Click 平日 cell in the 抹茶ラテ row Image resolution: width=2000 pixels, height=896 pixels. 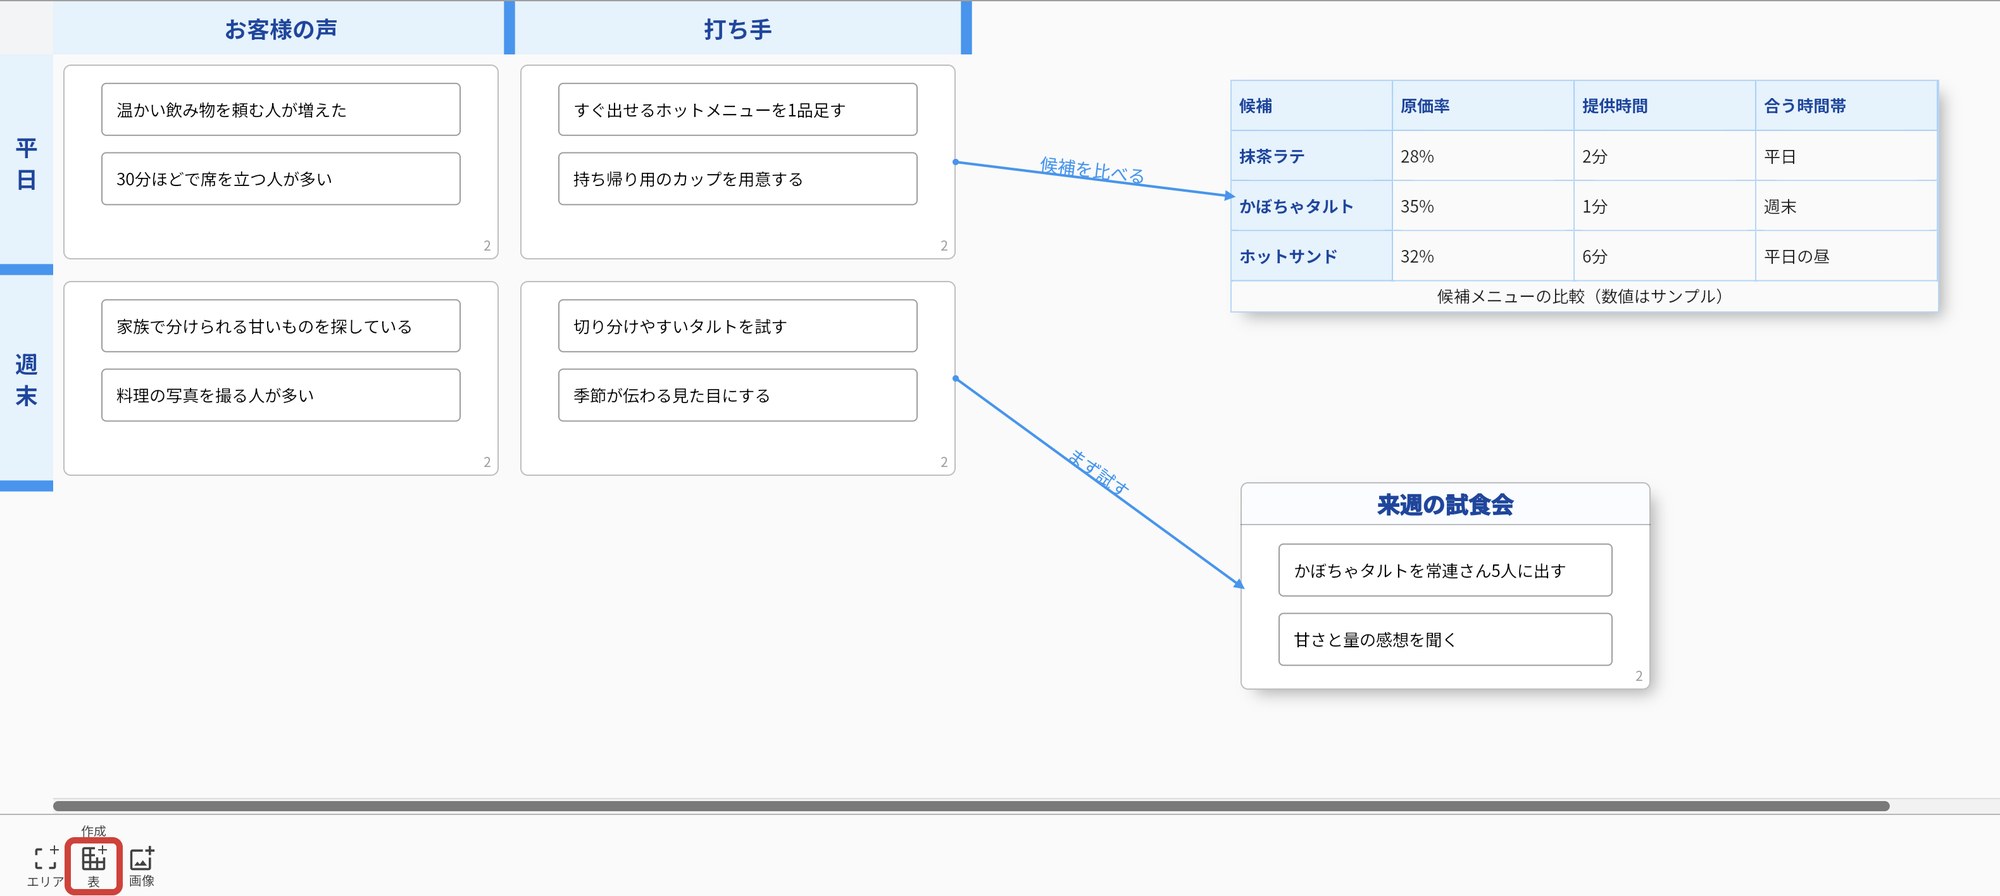pos(1847,156)
